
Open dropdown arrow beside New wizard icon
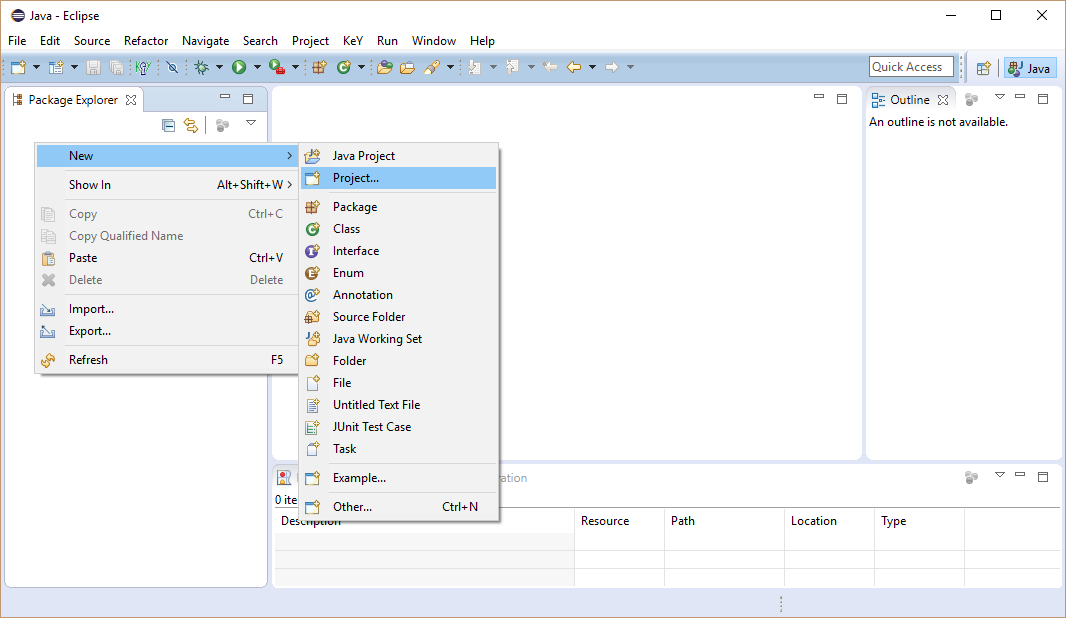point(36,67)
